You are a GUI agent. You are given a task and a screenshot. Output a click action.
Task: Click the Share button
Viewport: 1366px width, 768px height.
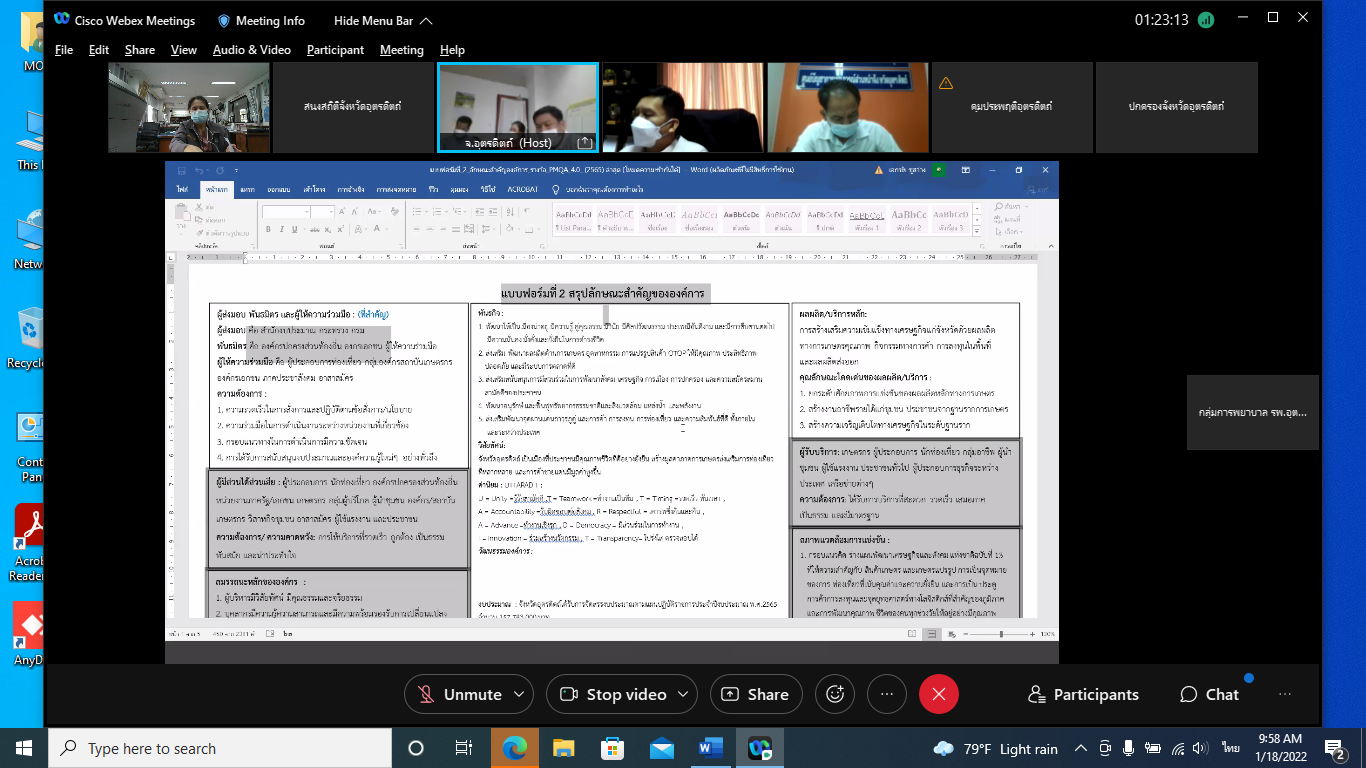[x=755, y=694]
